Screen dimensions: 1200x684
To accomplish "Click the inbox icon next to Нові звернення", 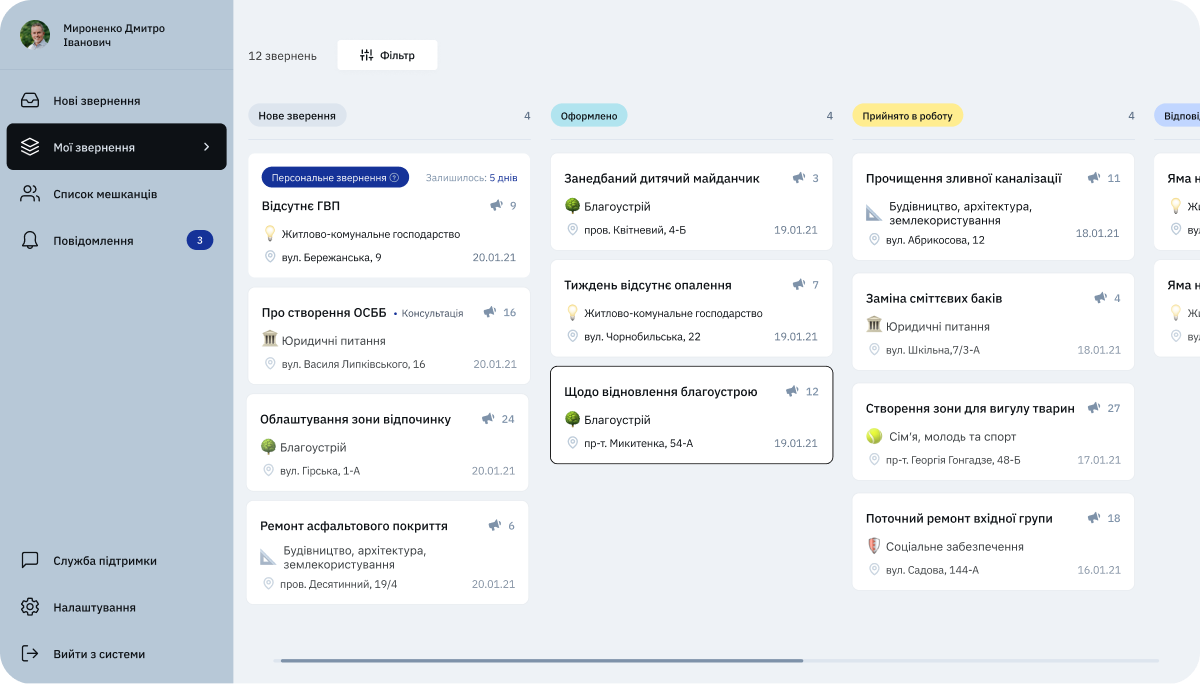I will coord(30,100).
